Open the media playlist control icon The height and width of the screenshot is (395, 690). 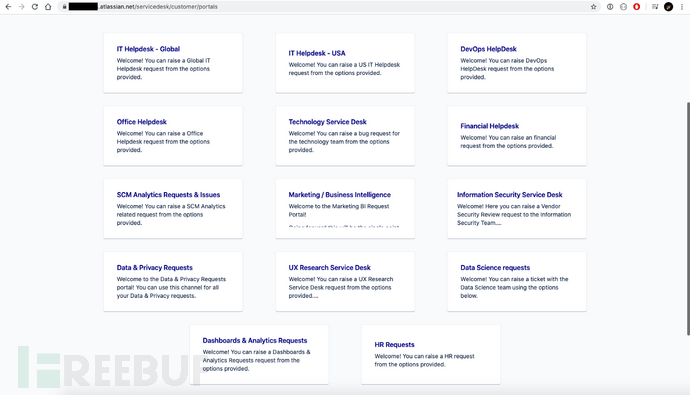pos(655,7)
